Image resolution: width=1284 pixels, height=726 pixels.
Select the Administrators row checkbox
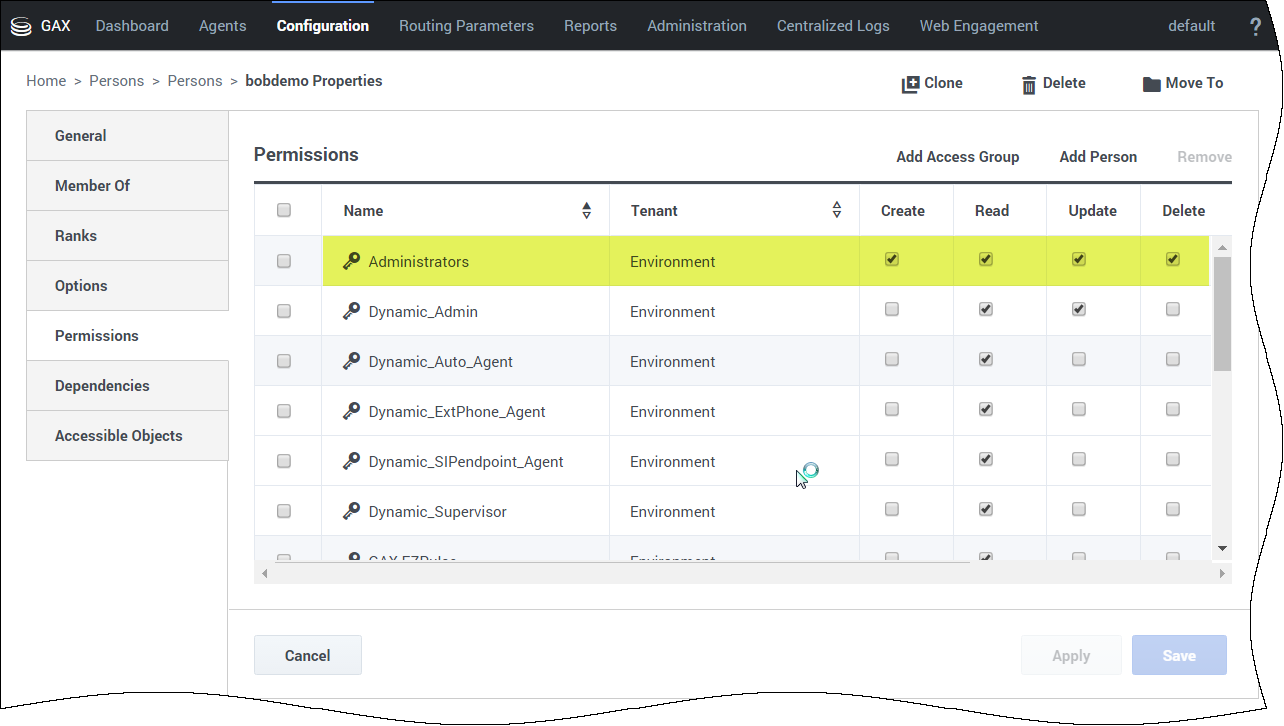point(284,261)
